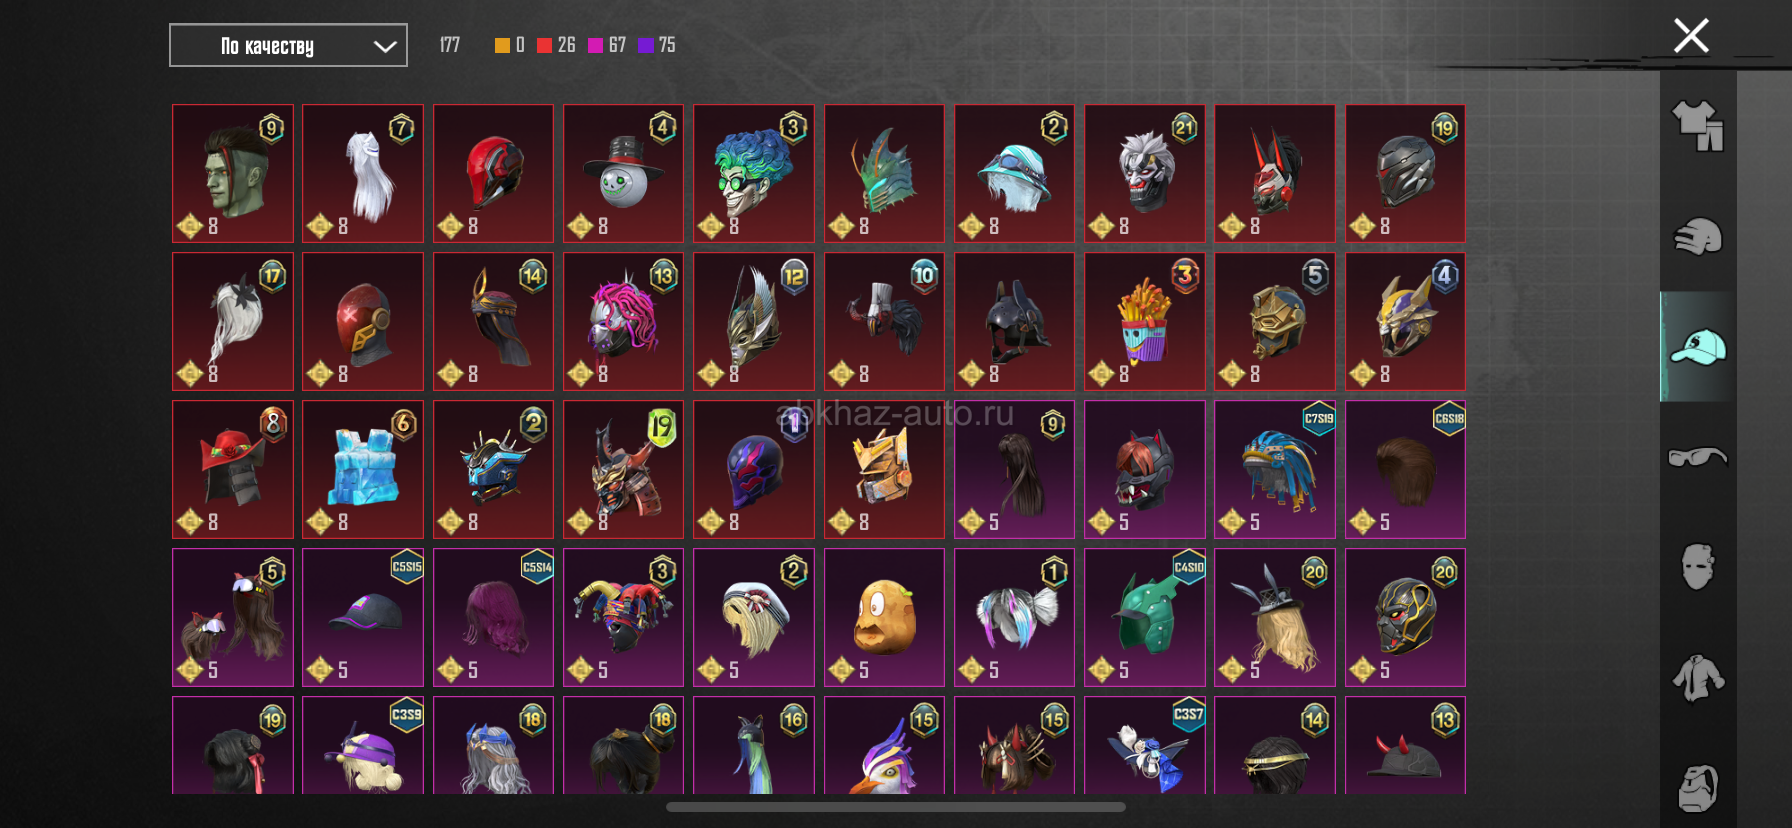Click the dropdown chevron arrow
The image size is (1792, 828).
[385, 46]
